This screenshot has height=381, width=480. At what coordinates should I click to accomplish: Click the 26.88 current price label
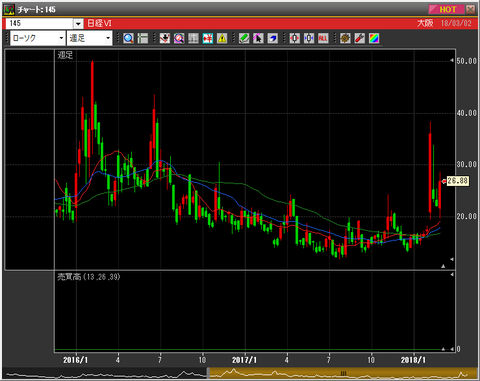[458, 181]
